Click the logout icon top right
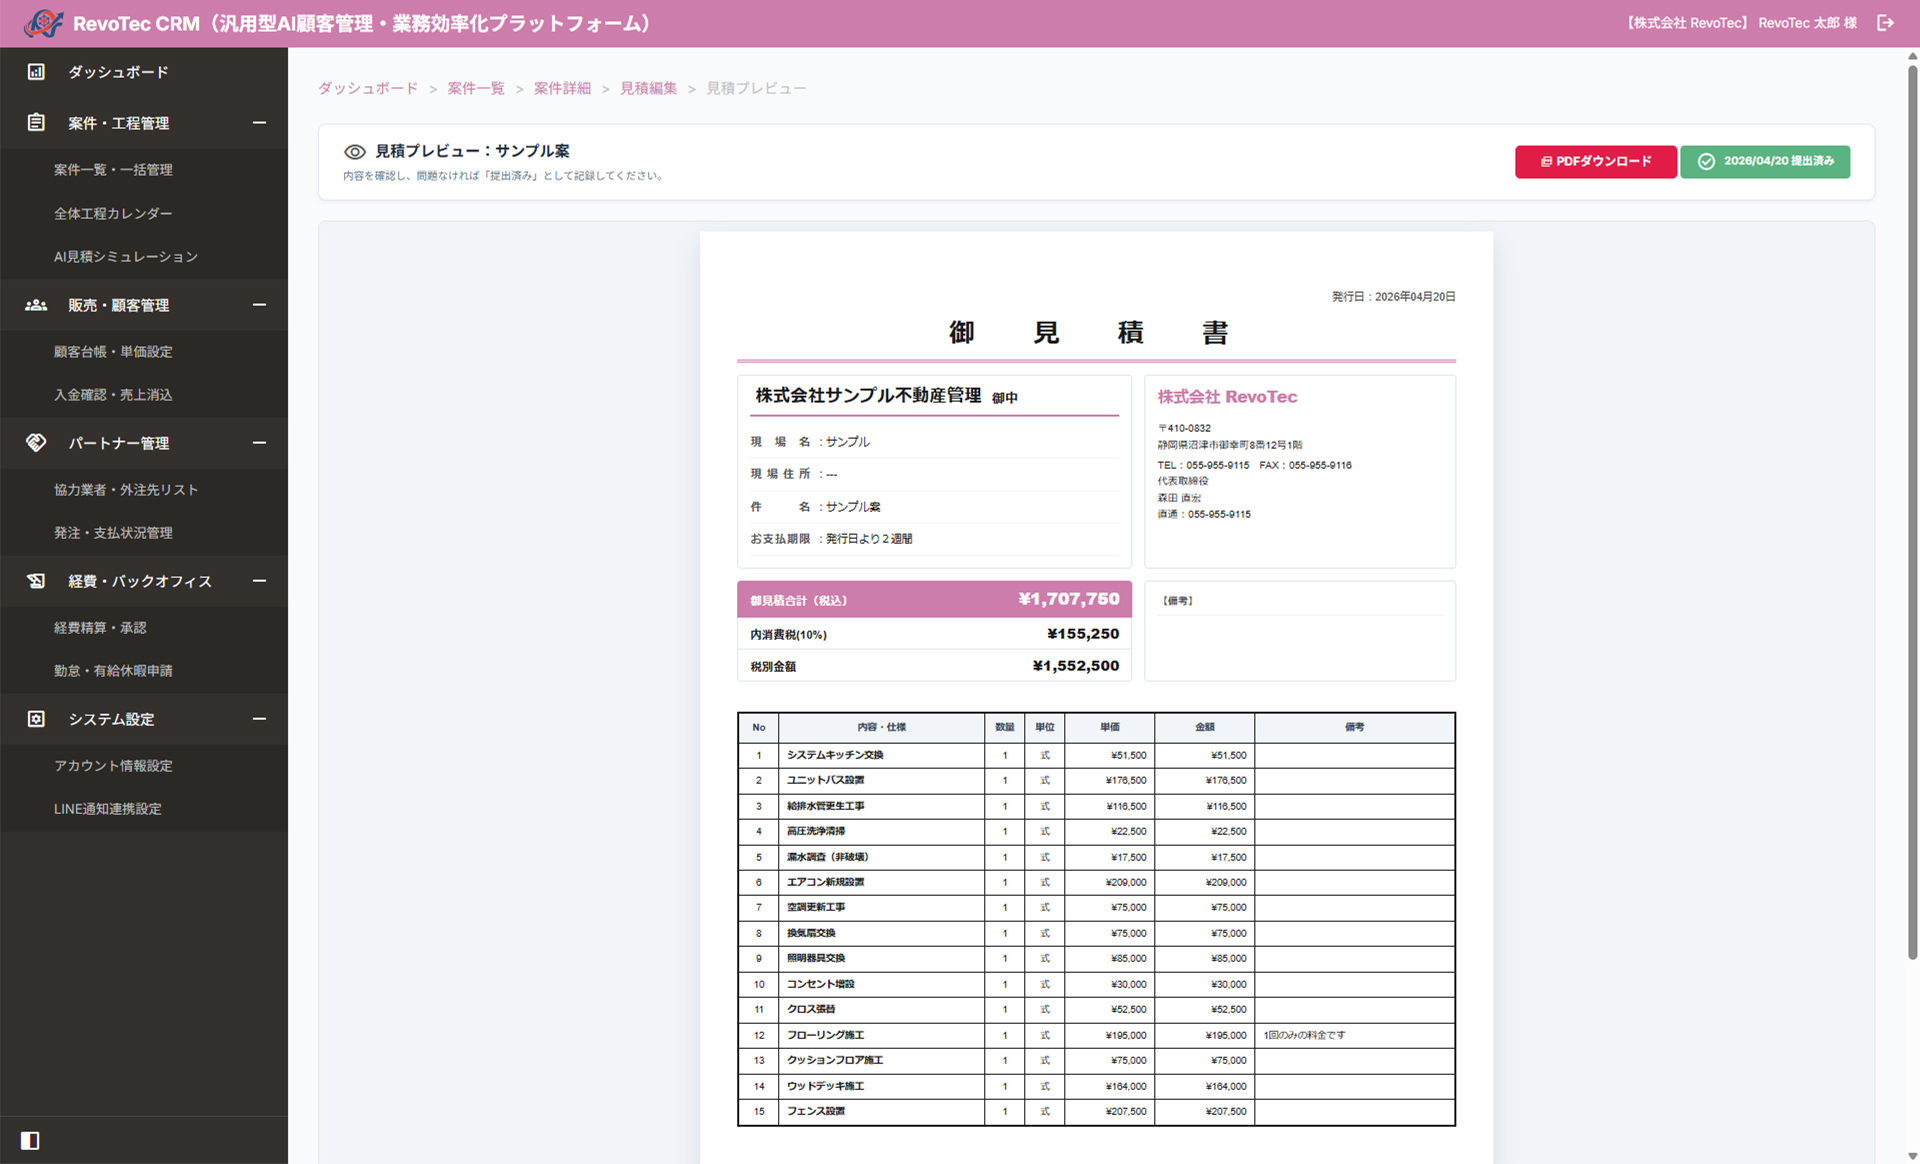Image resolution: width=1920 pixels, height=1164 pixels. pos(1884,22)
